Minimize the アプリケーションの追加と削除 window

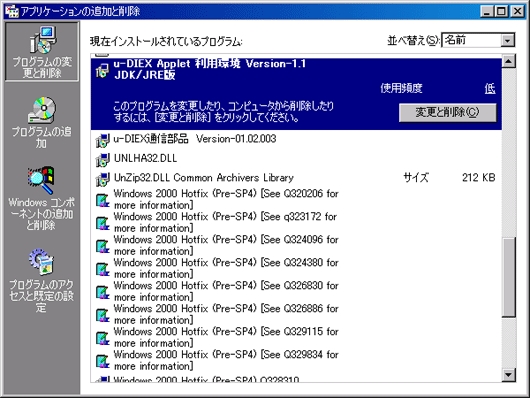point(486,11)
